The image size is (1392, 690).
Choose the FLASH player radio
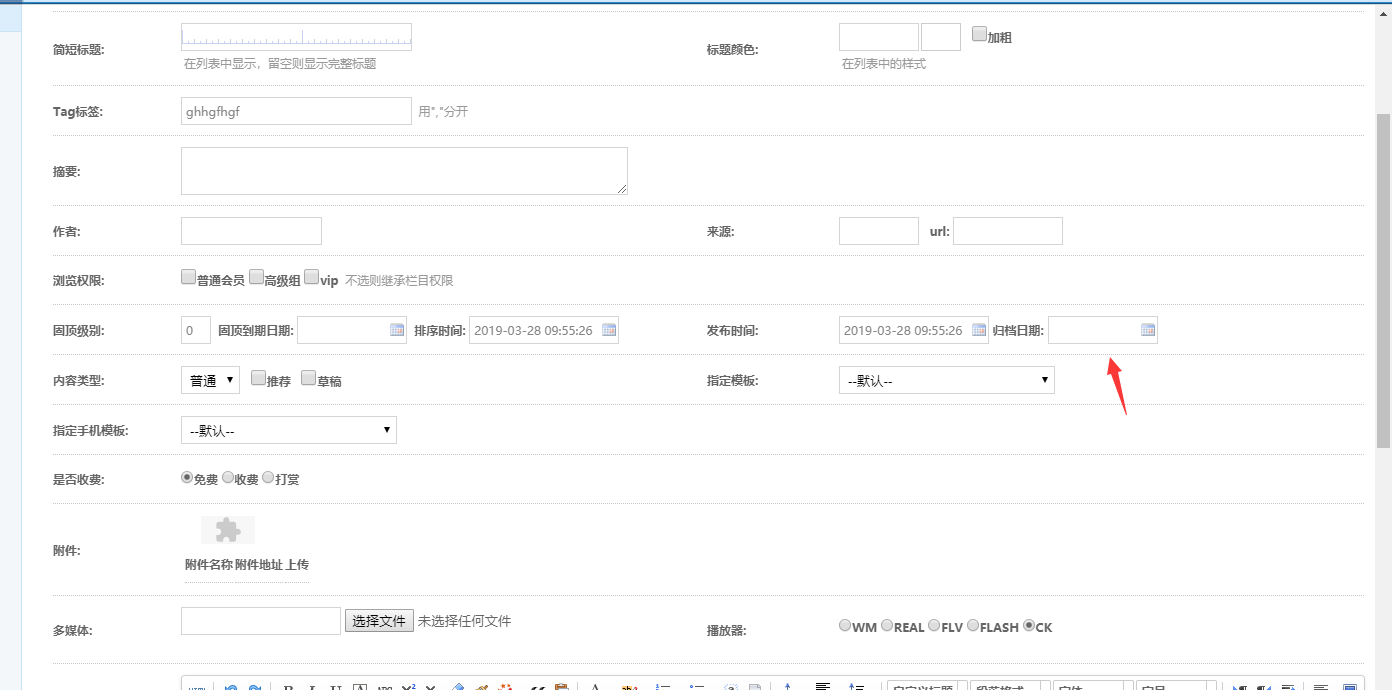click(973, 626)
